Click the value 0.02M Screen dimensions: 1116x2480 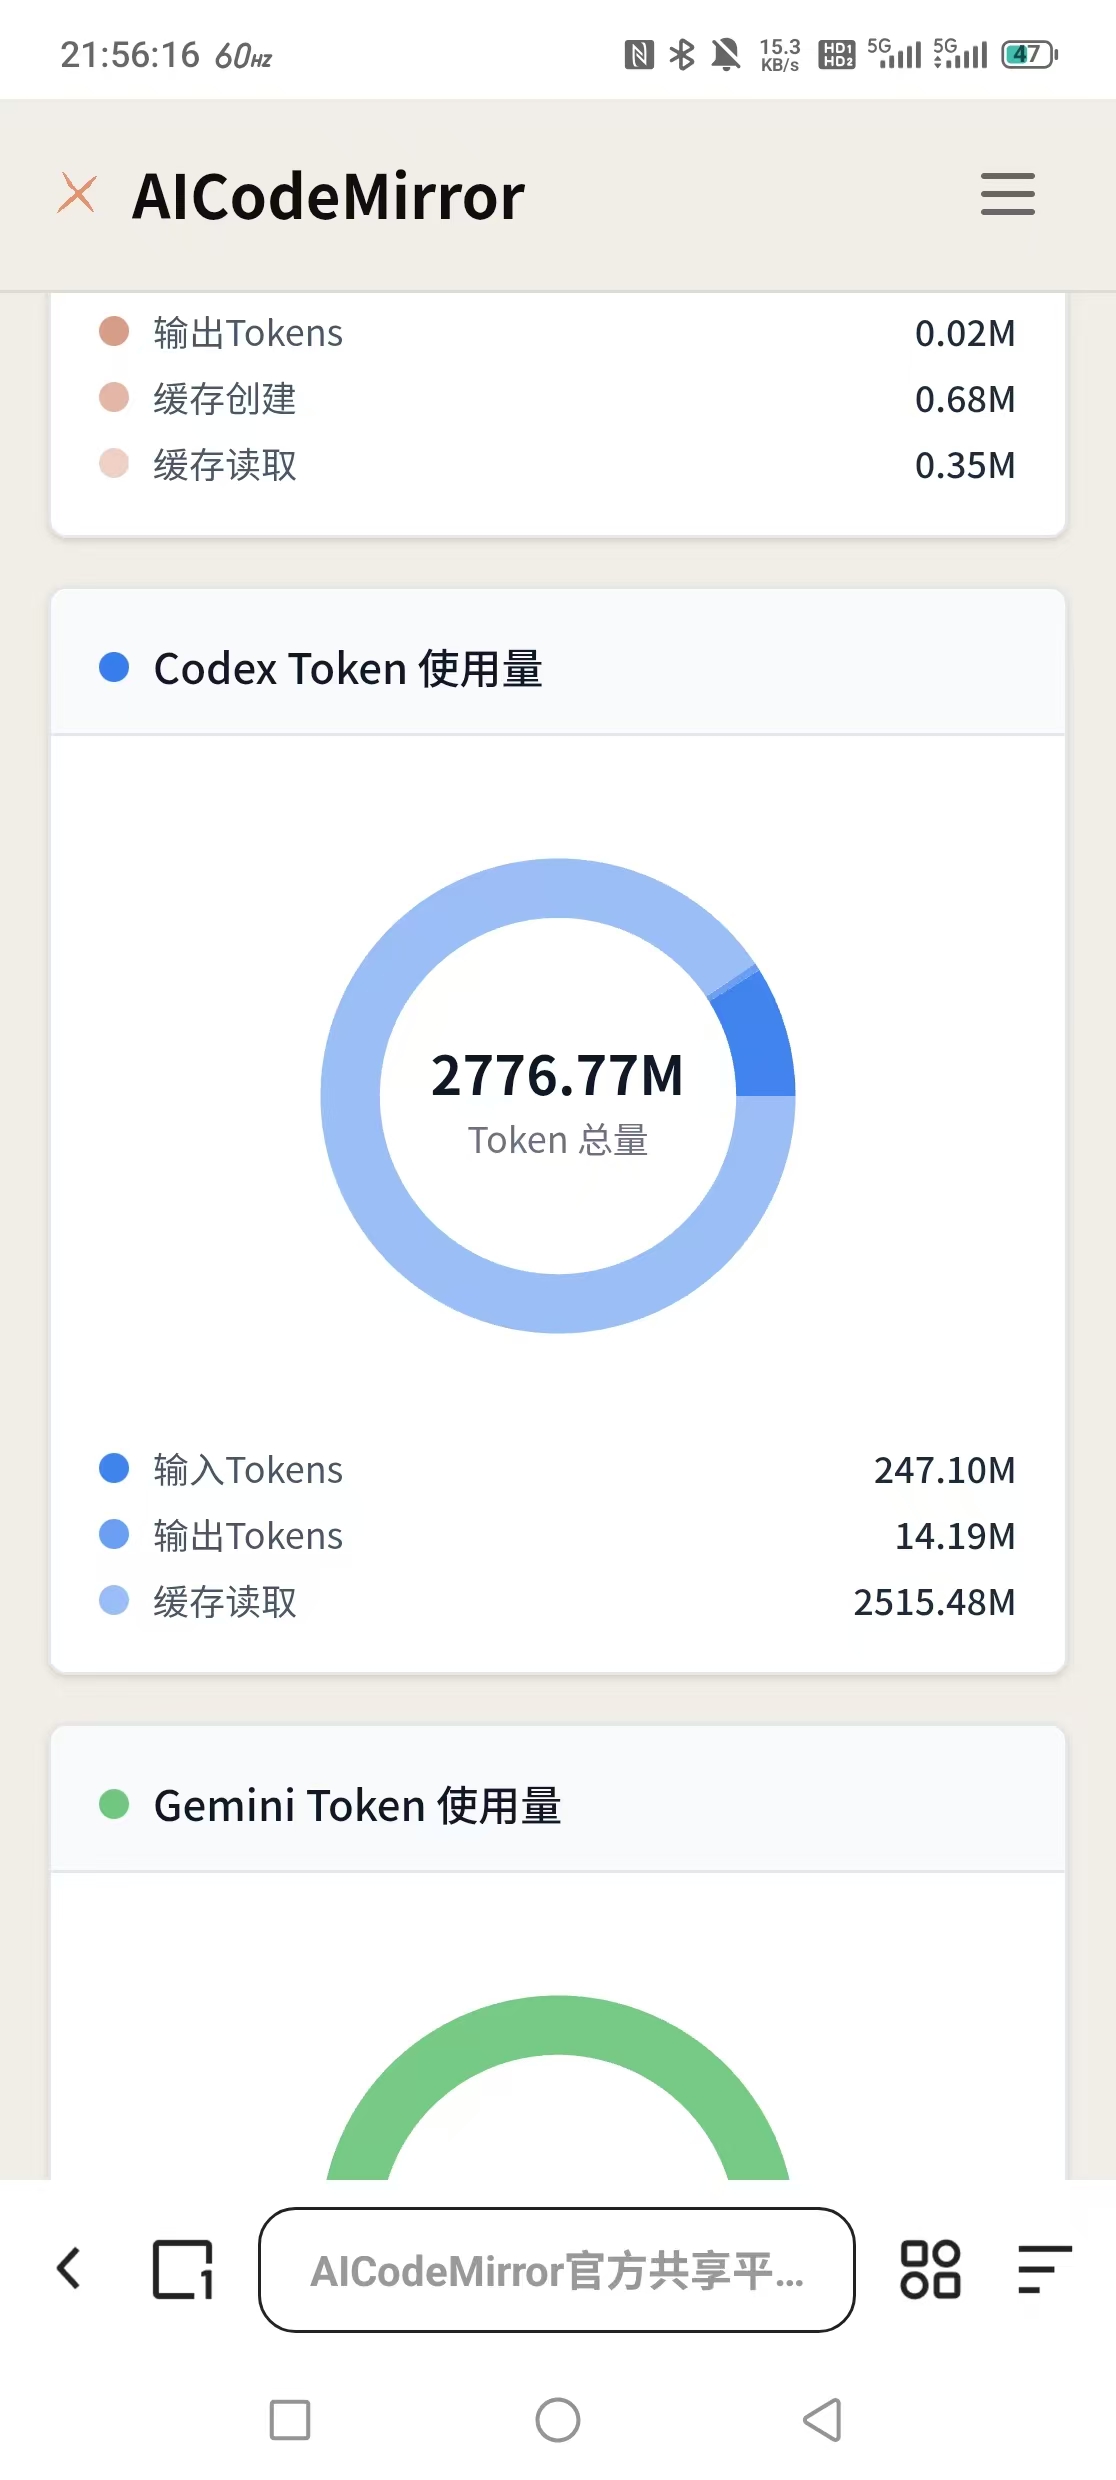965,333
